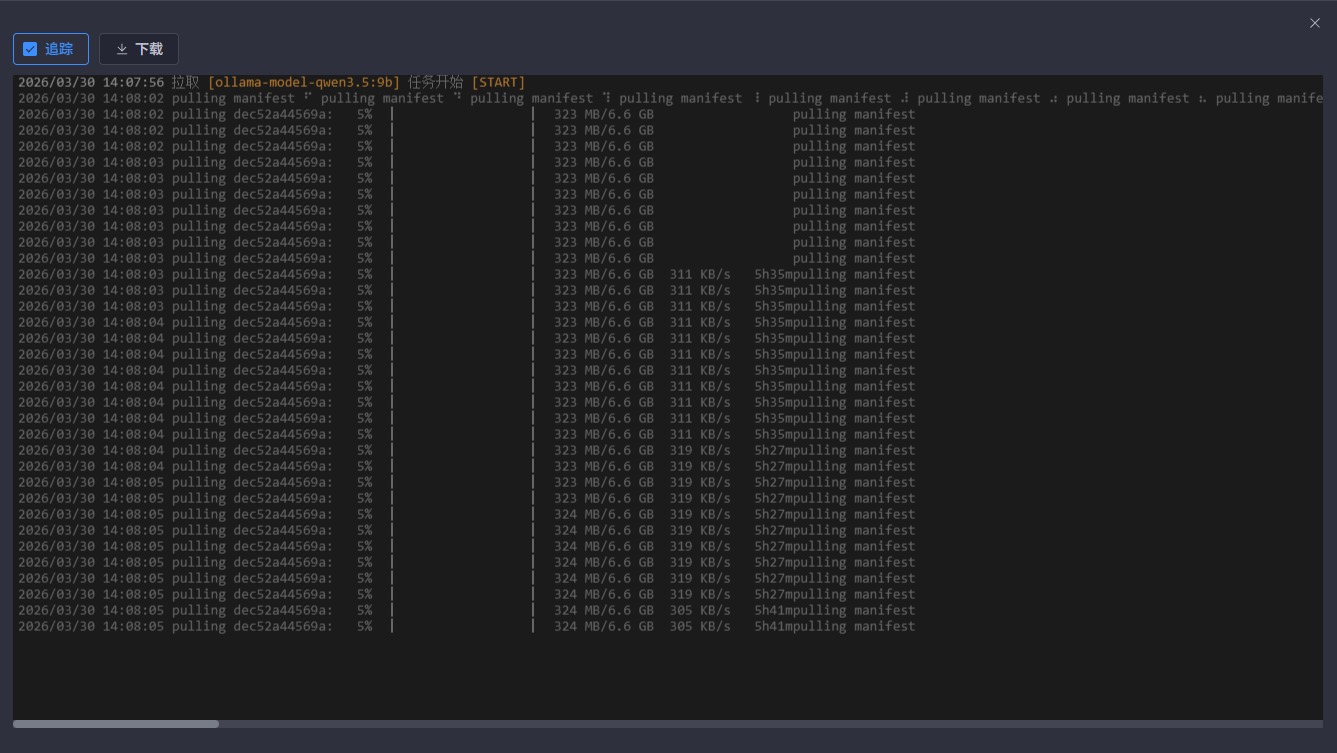Close the log dialog with X
1337x753 pixels.
(x=1314, y=23)
